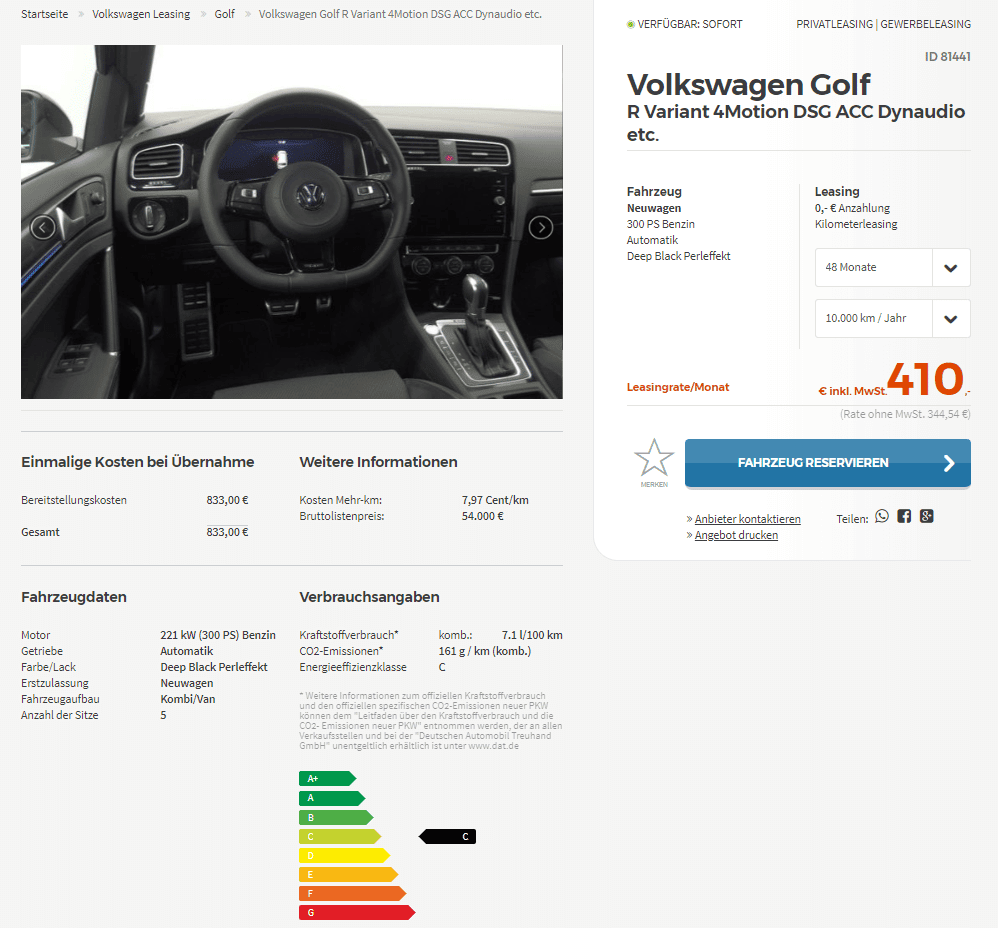Open the 48 Monate duration dropdown
Viewport: 998px width, 928px height.
point(892,267)
